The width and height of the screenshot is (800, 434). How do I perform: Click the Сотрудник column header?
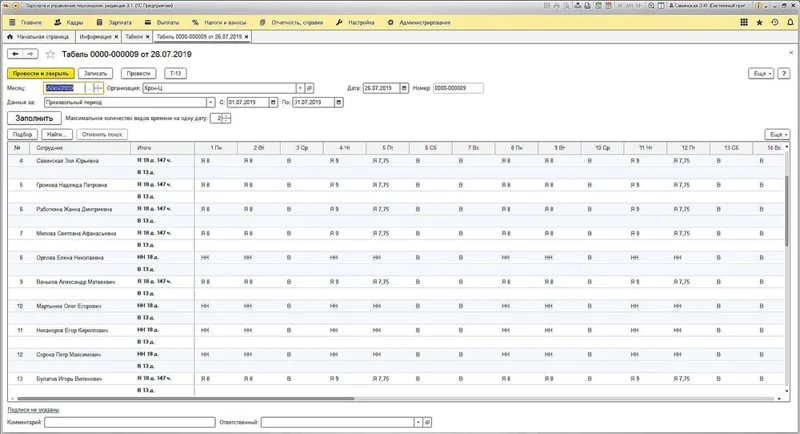point(80,148)
